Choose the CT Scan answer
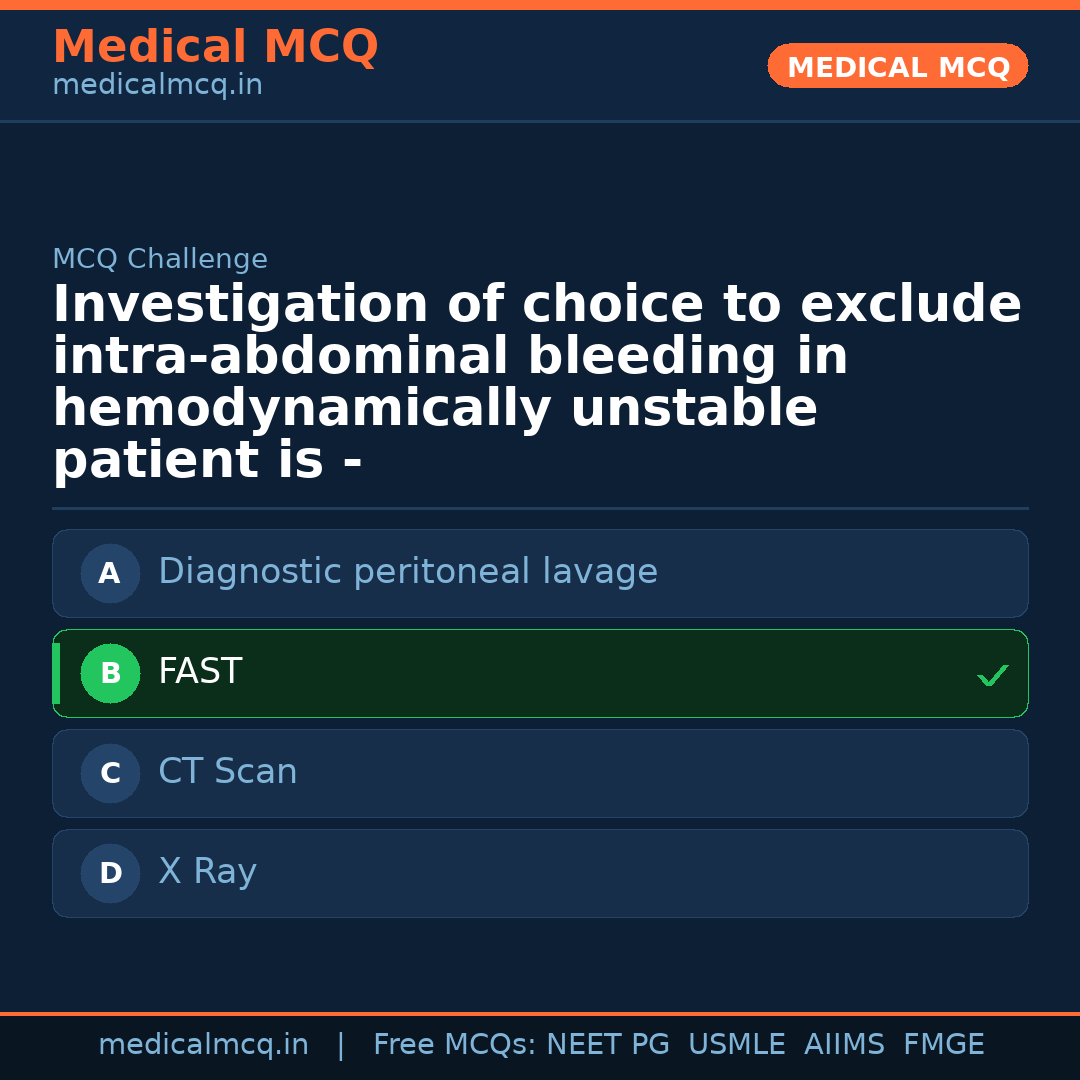1080x1080 pixels. click(228, 772)
